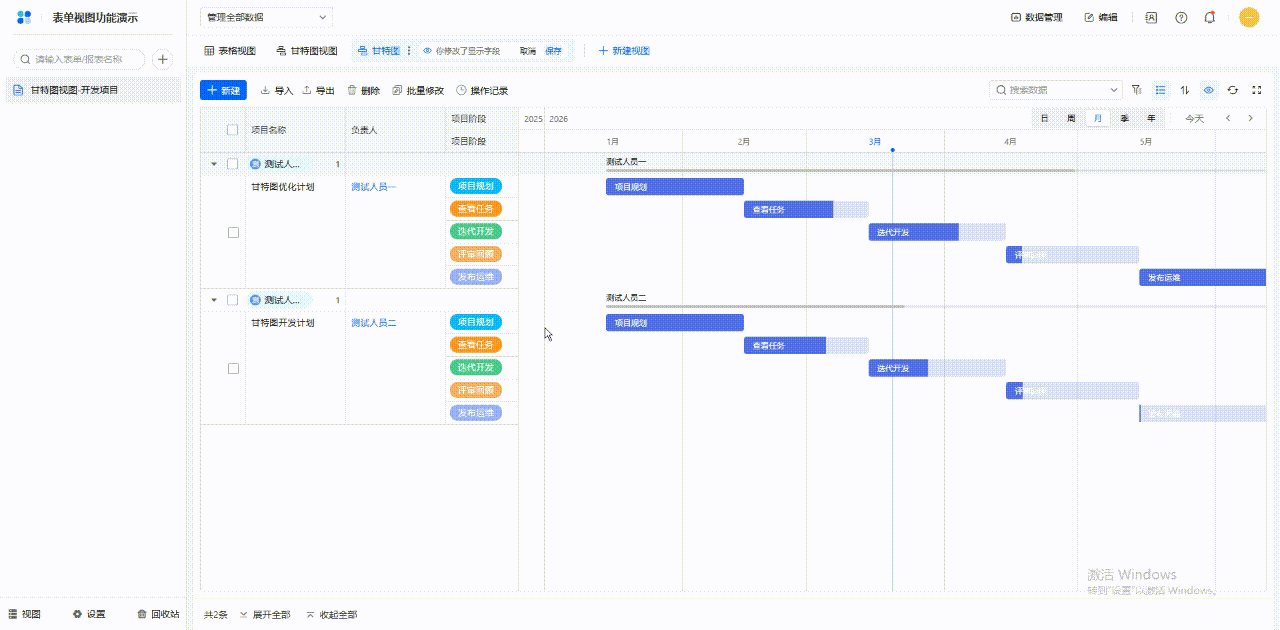Collapse the first 测试人员 group row
Viewport: 1280px width, 630px height.
pos(213,163)
